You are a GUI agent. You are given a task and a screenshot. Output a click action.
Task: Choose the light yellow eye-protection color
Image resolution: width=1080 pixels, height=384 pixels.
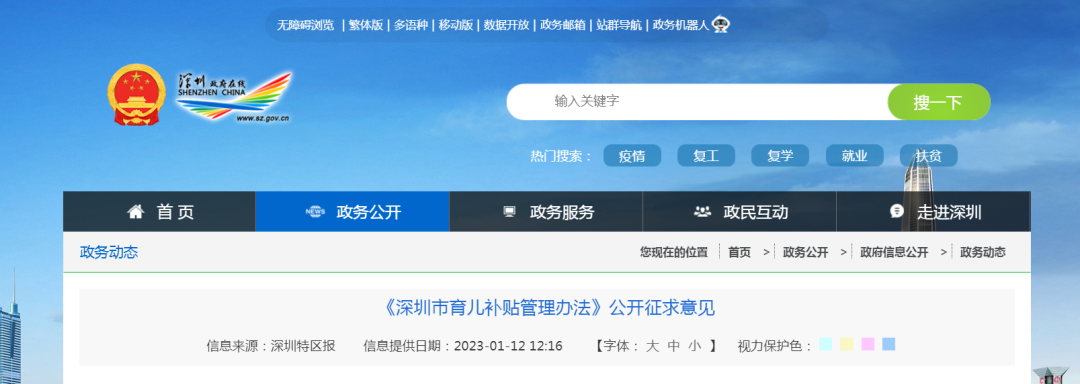(847, 344)
